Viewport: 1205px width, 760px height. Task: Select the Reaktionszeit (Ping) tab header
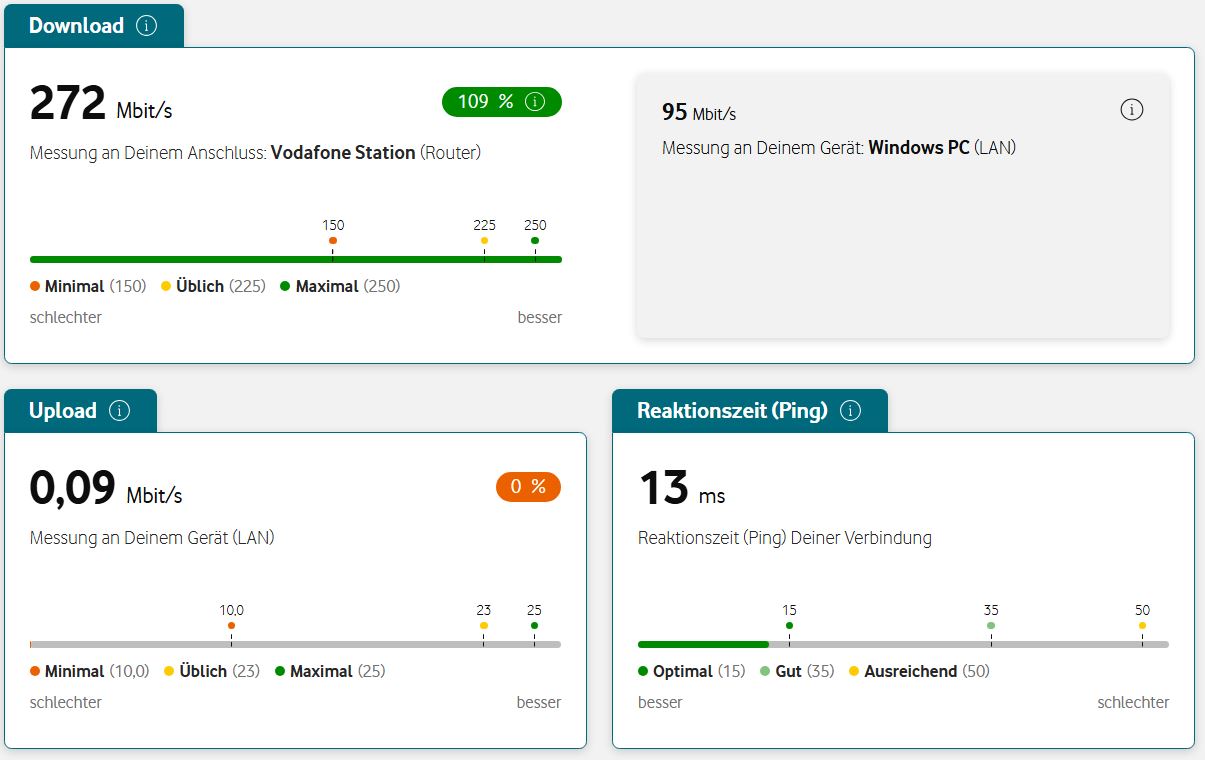(750, 411)
